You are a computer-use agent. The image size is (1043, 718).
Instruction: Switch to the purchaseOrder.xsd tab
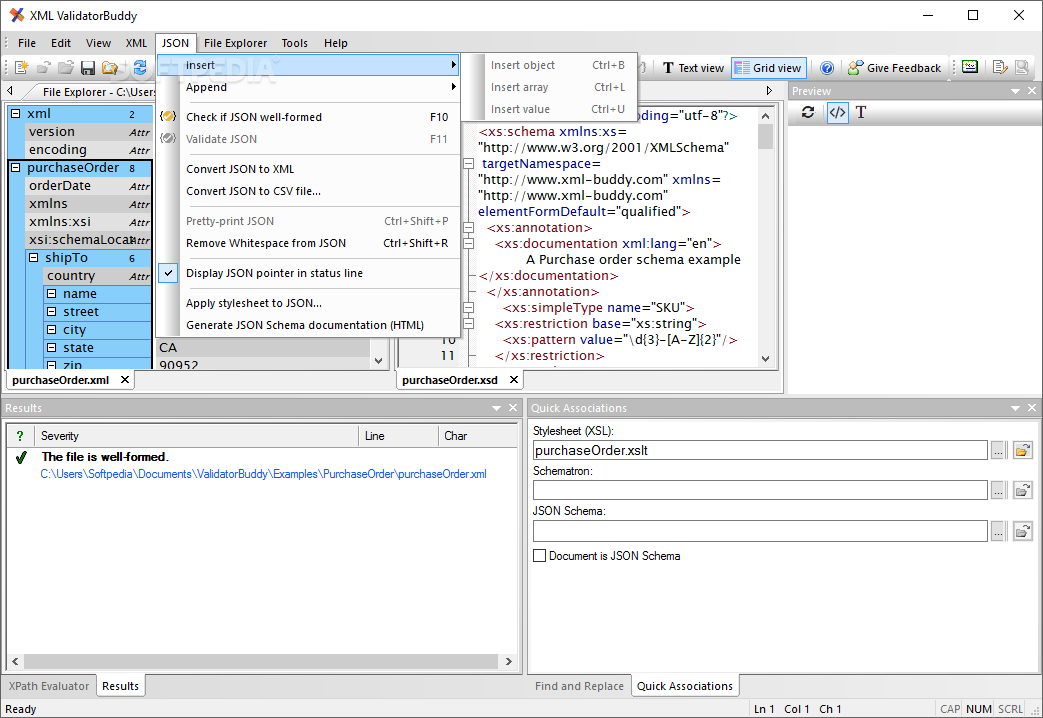tap(450, 380)
